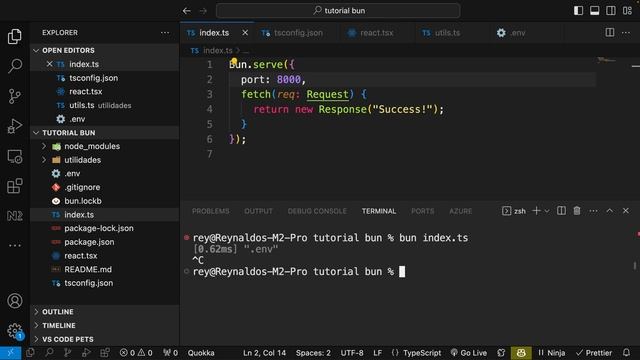Create new terminal with plus icon
Screen dimensions: 640x360
point(536,211)
